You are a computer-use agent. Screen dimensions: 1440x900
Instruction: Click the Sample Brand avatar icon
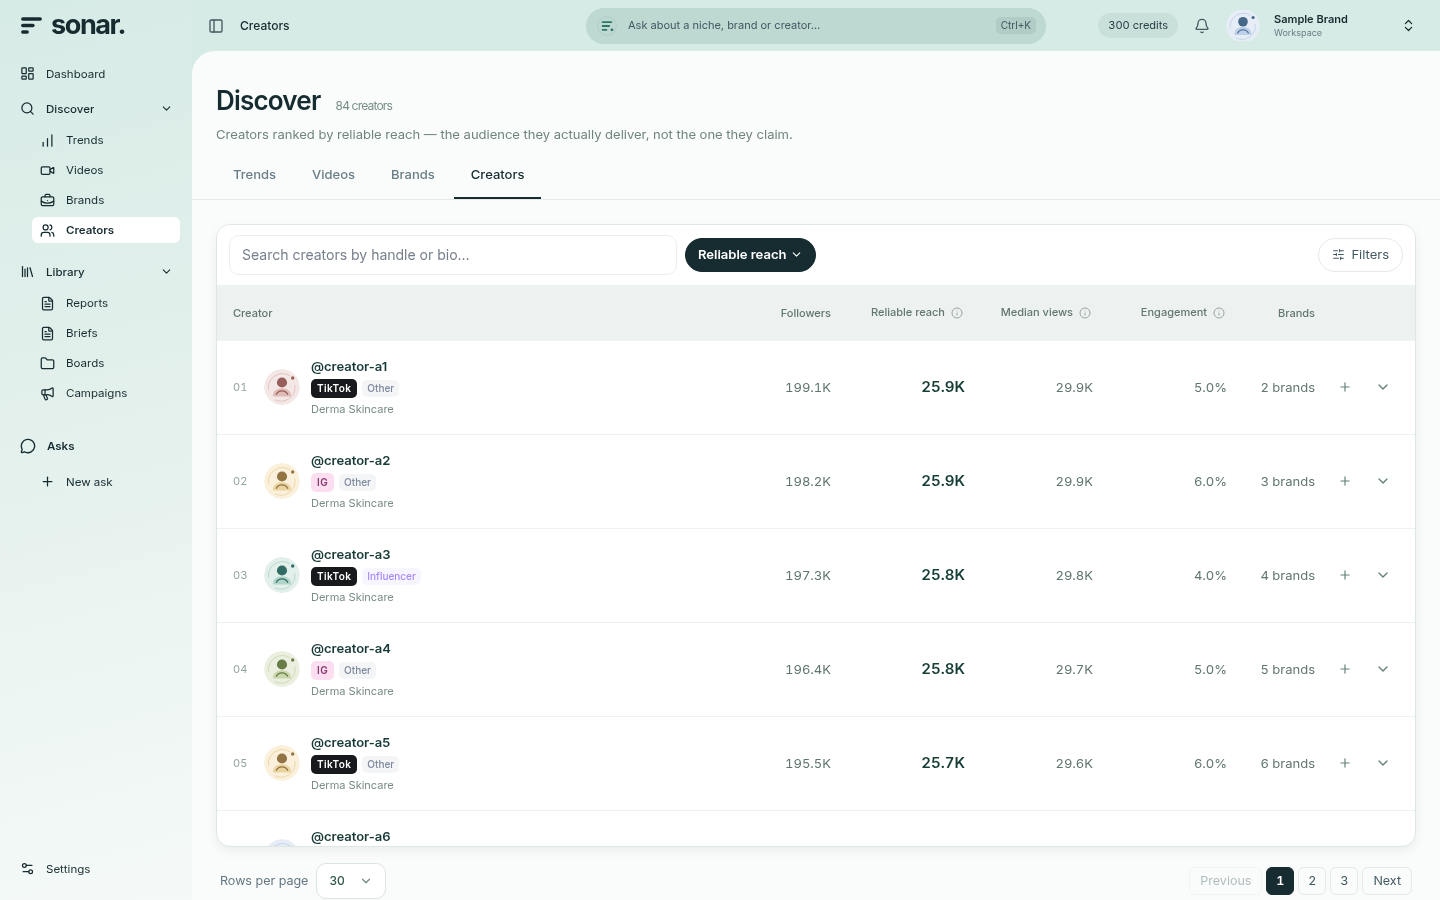tap(1243, 26)
